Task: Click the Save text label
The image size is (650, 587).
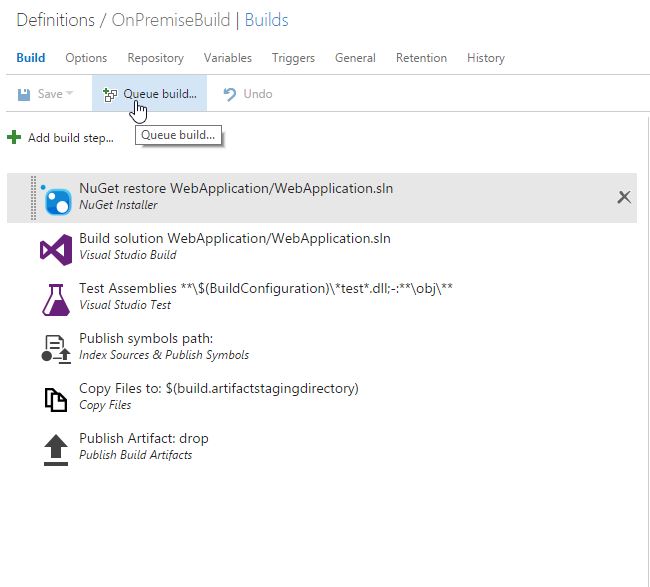Action: (50, 94)
